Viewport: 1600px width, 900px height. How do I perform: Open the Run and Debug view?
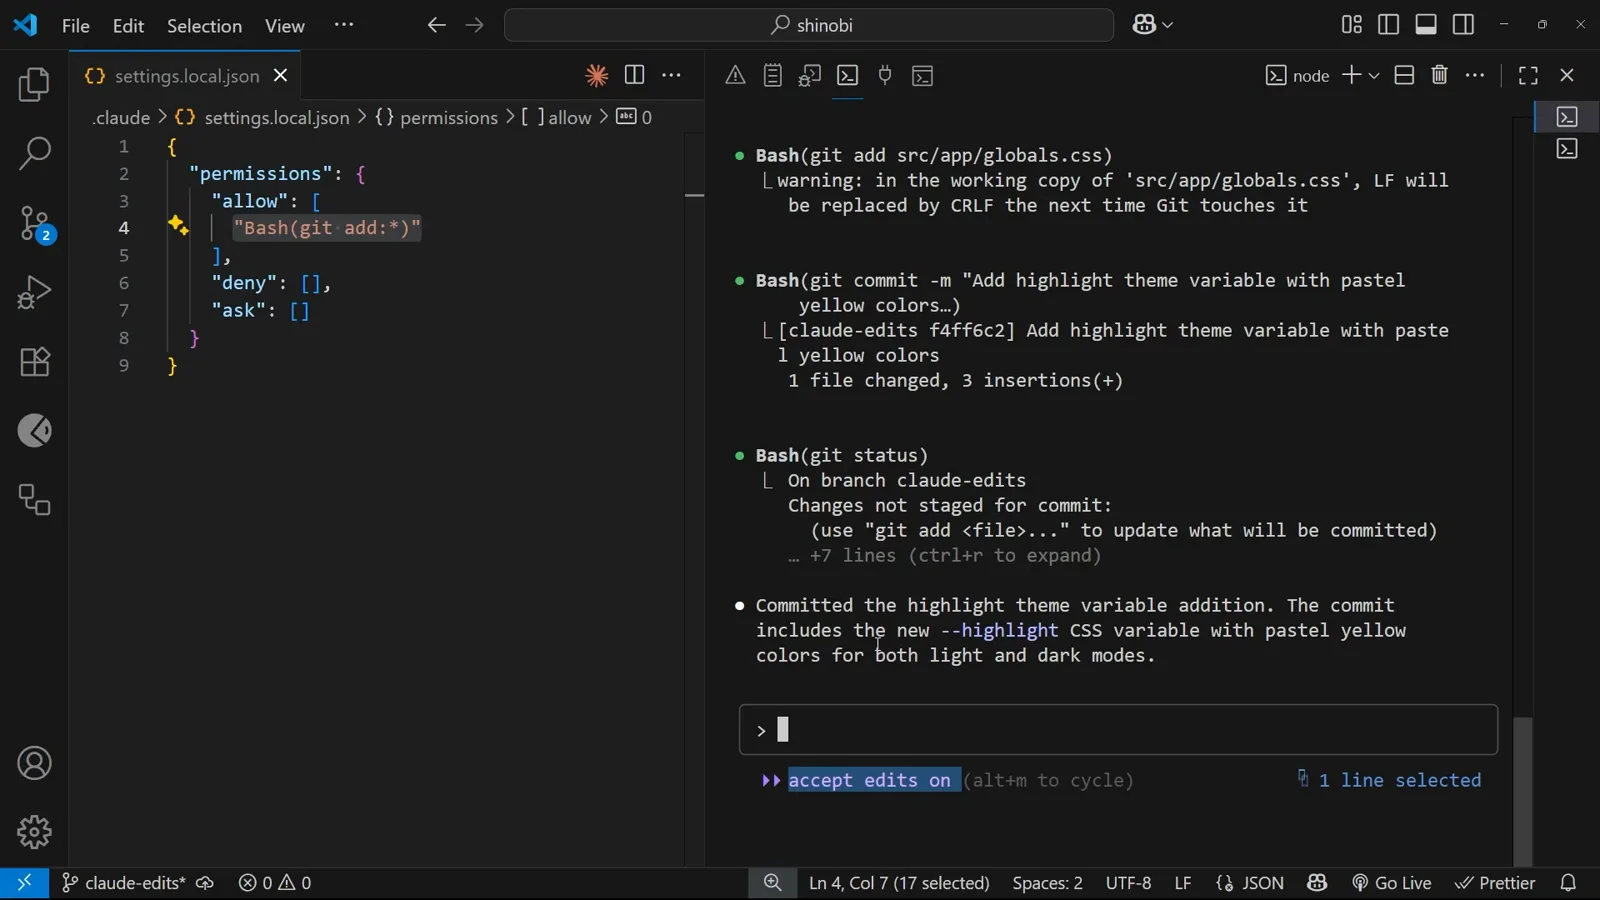[x=34, y=293]
